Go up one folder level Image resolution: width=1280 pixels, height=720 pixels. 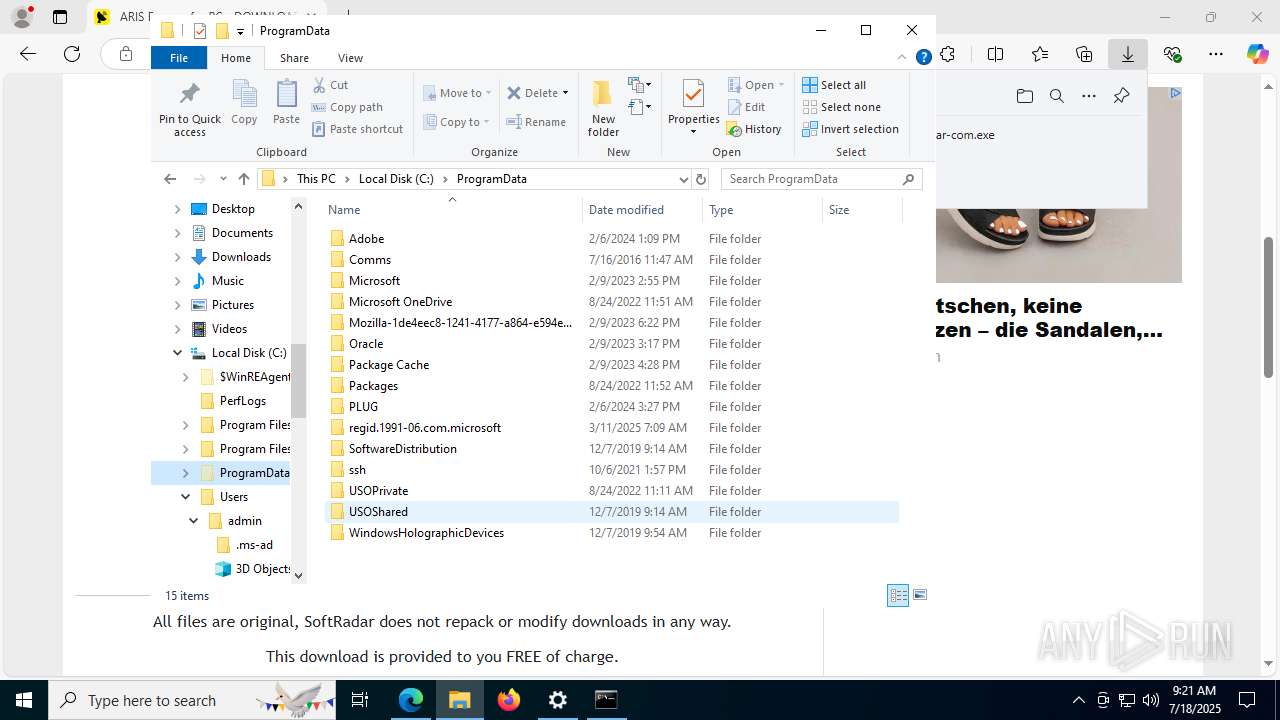coord(244,179)
